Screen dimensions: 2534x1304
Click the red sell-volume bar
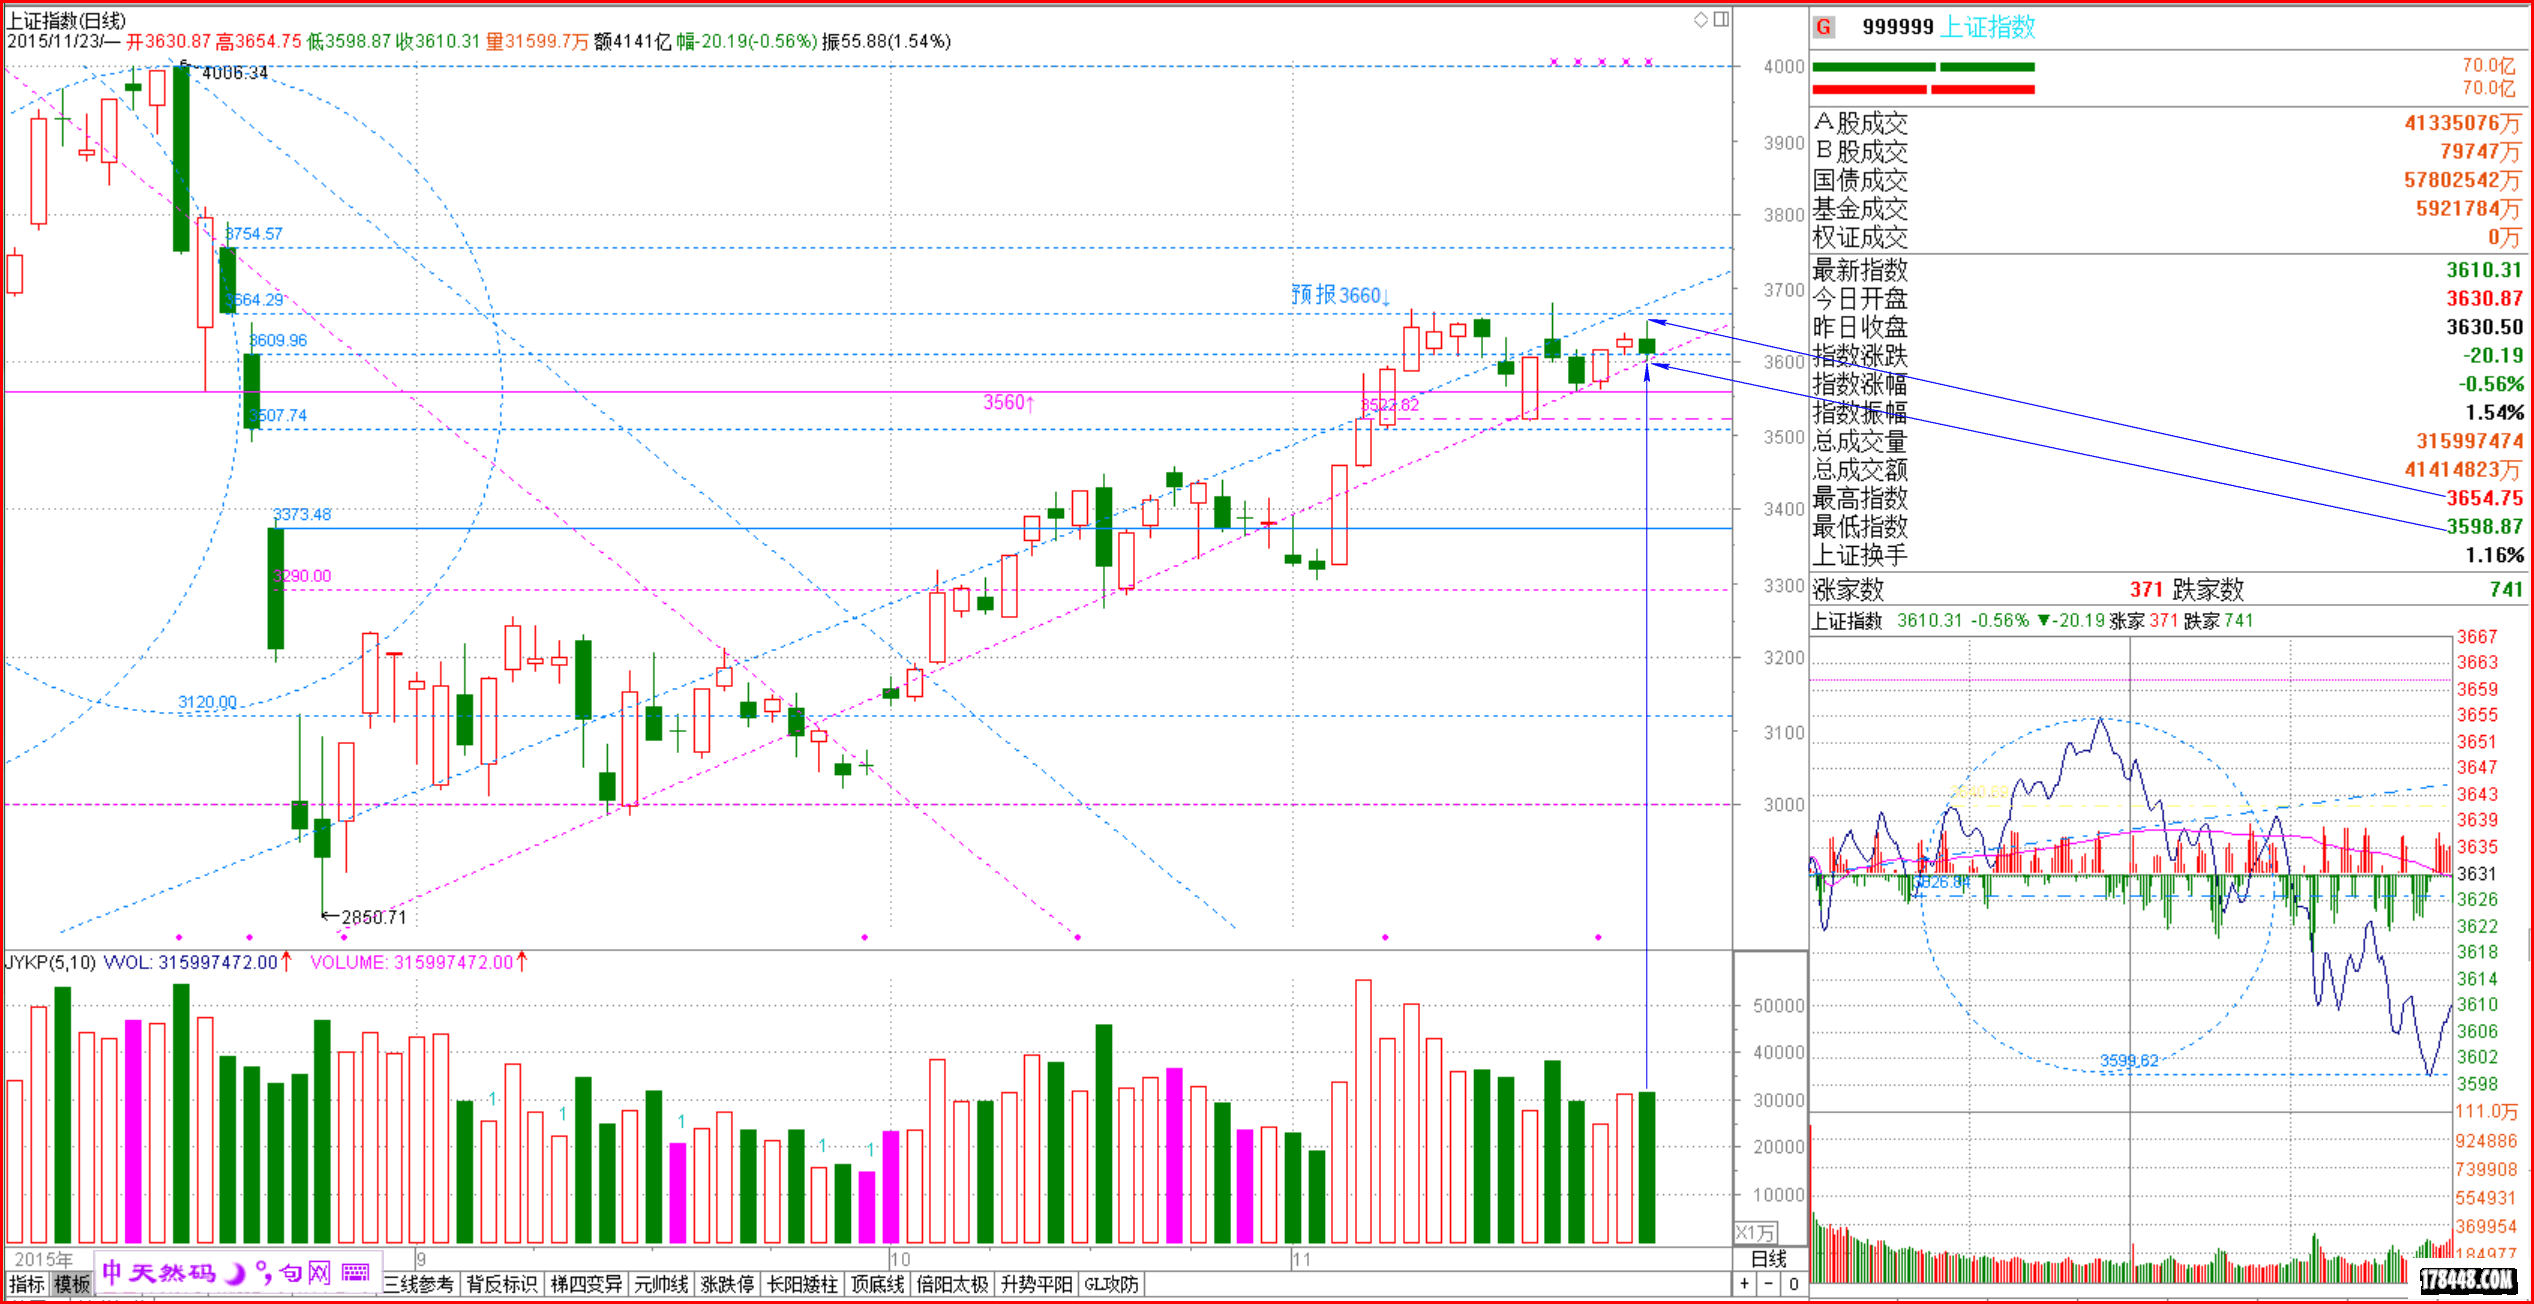(x=1923, y=90)
